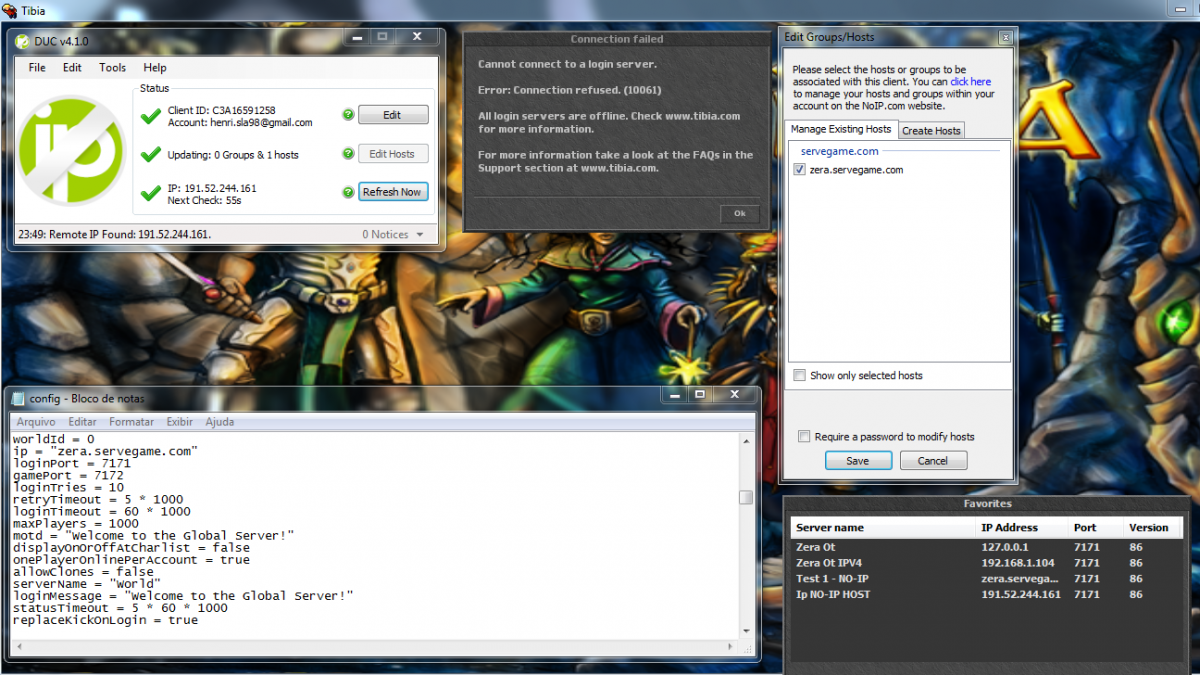
Task: Click the Port column header
Action: point(1097,527)
